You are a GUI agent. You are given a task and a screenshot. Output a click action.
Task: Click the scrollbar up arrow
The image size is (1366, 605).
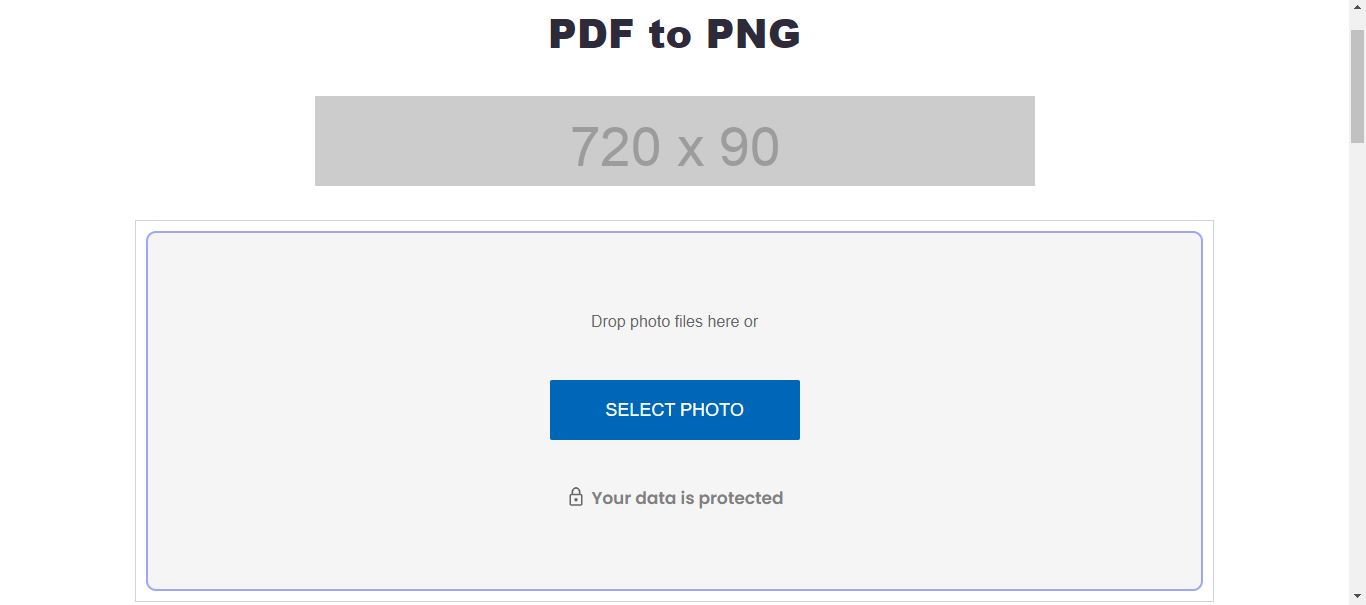pyautogui.click(x=1358, y=7)
